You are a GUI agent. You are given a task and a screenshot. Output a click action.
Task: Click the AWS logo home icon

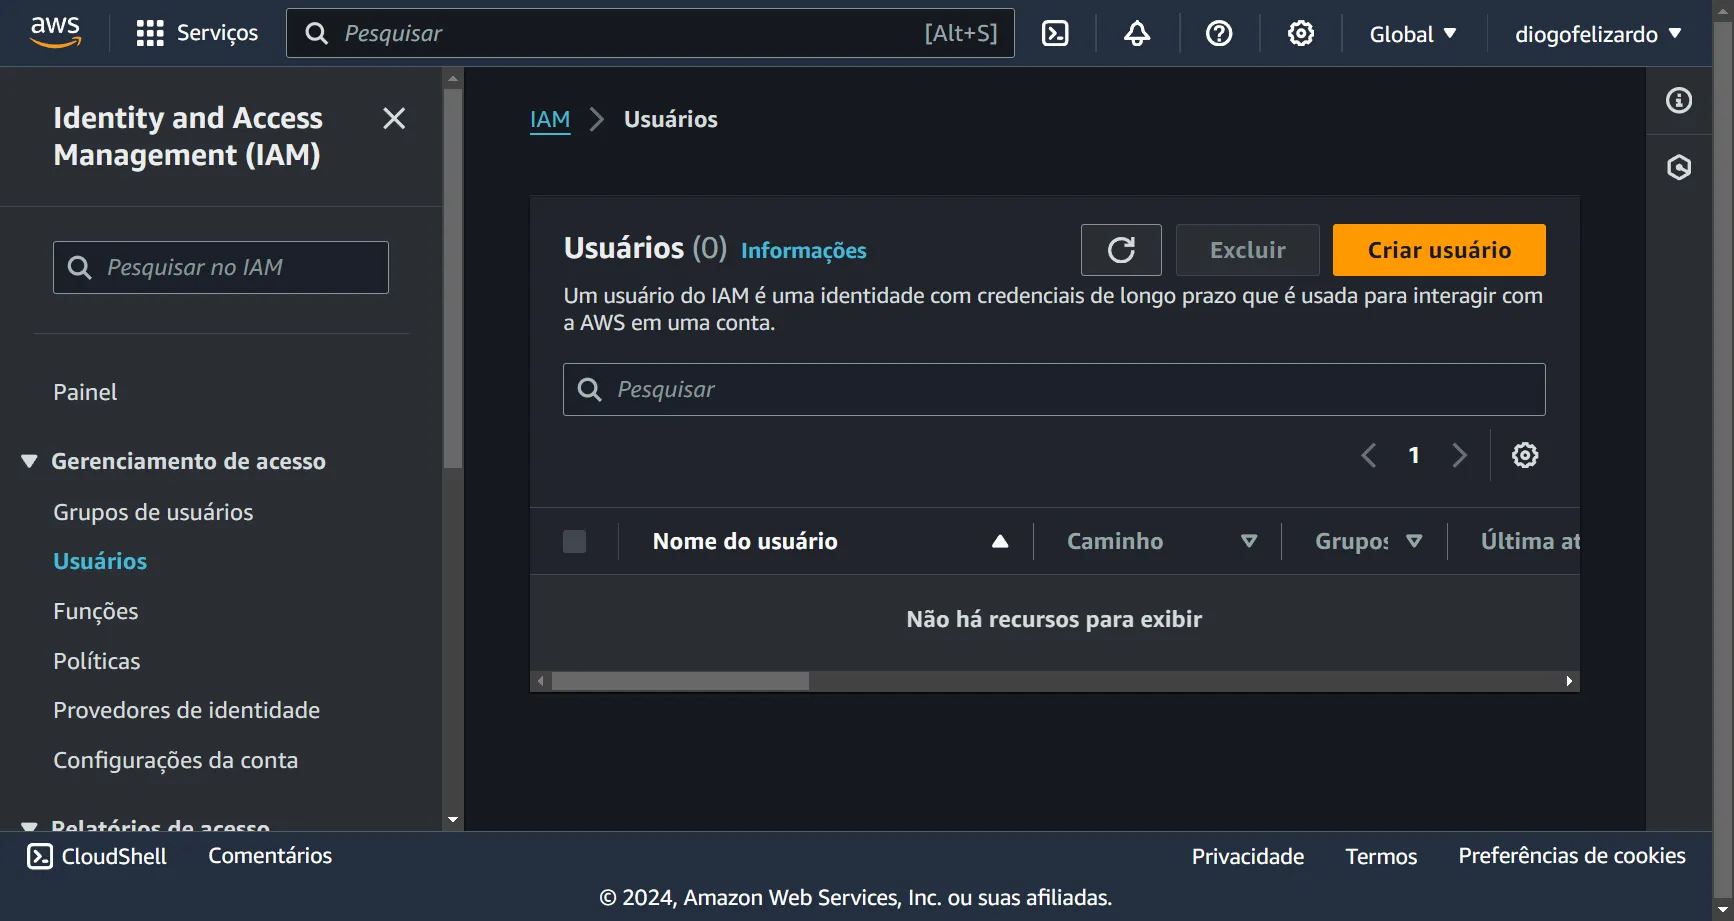[55, 32]
